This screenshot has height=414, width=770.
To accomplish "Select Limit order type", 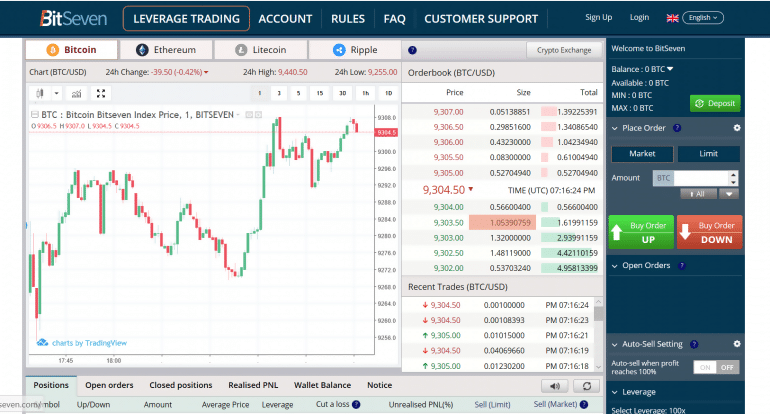I will click(708, 154).
